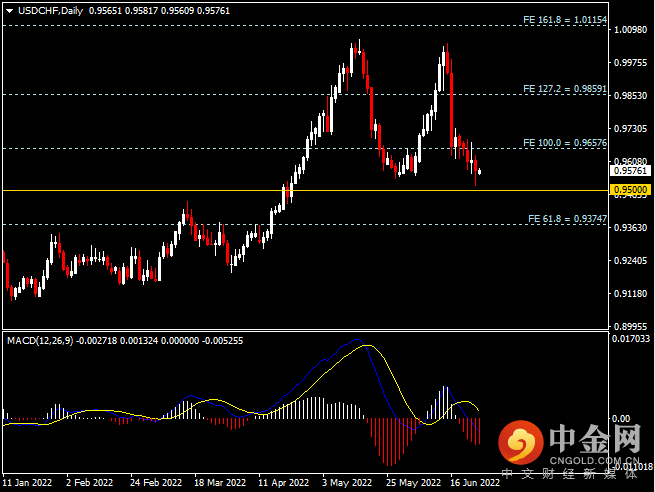Click the 3 May 2022 date label

point(347,483)
